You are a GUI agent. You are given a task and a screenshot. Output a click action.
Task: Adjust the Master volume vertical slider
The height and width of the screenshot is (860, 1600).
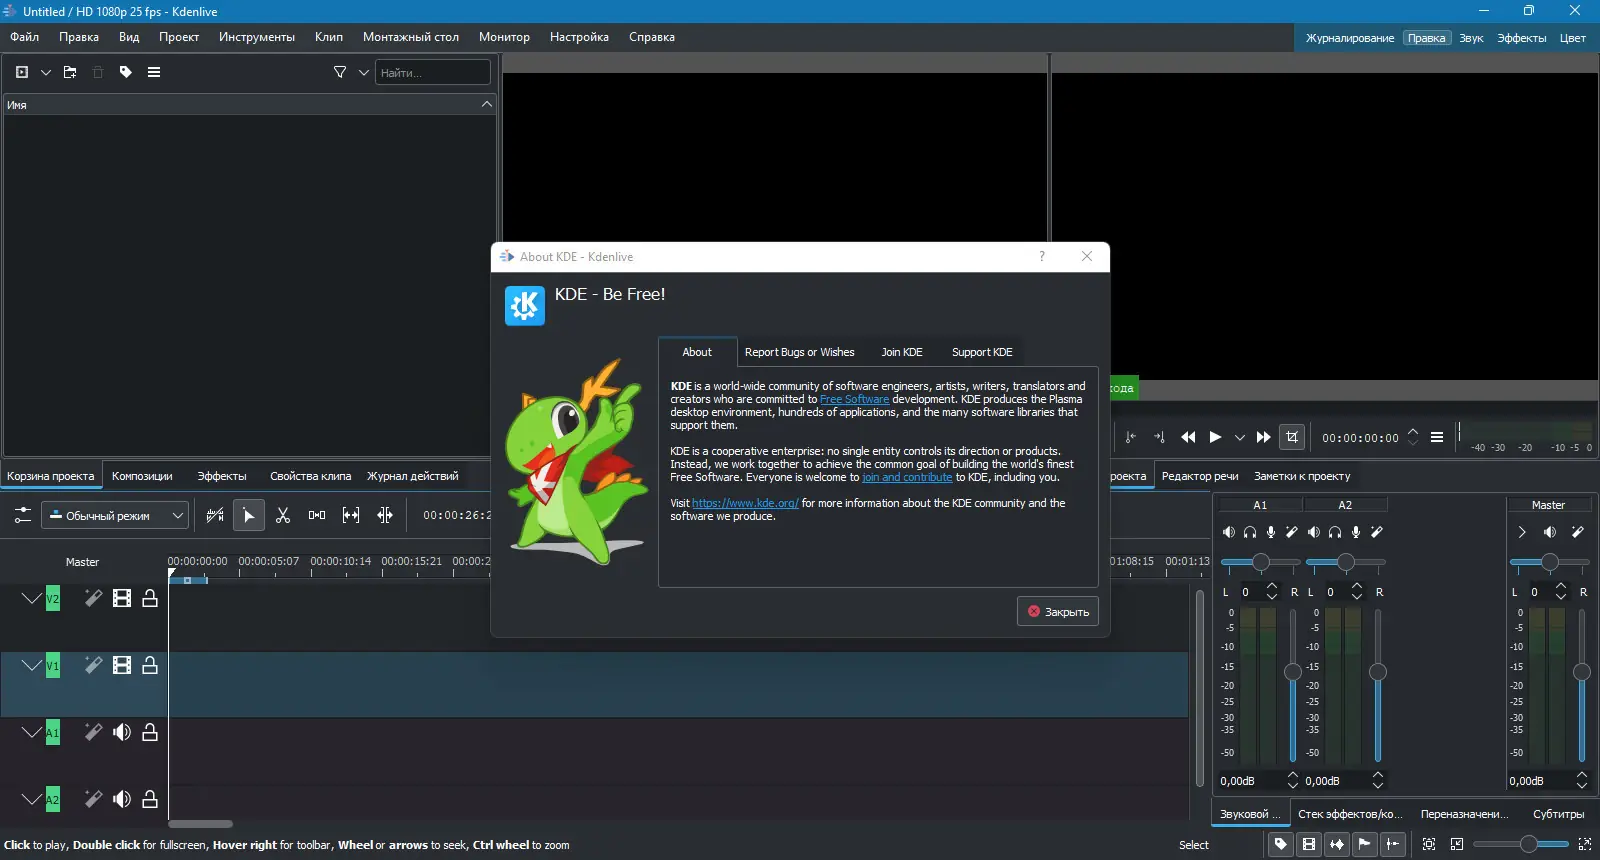coord(1581,686)
